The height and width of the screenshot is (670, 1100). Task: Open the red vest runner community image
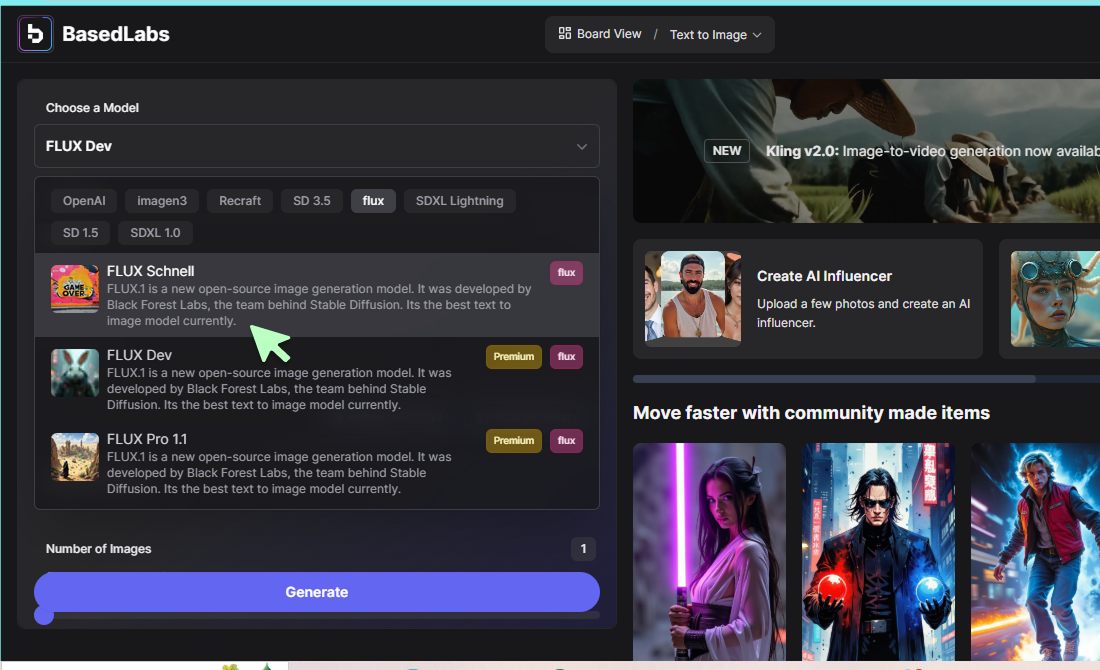[1035, 551]
